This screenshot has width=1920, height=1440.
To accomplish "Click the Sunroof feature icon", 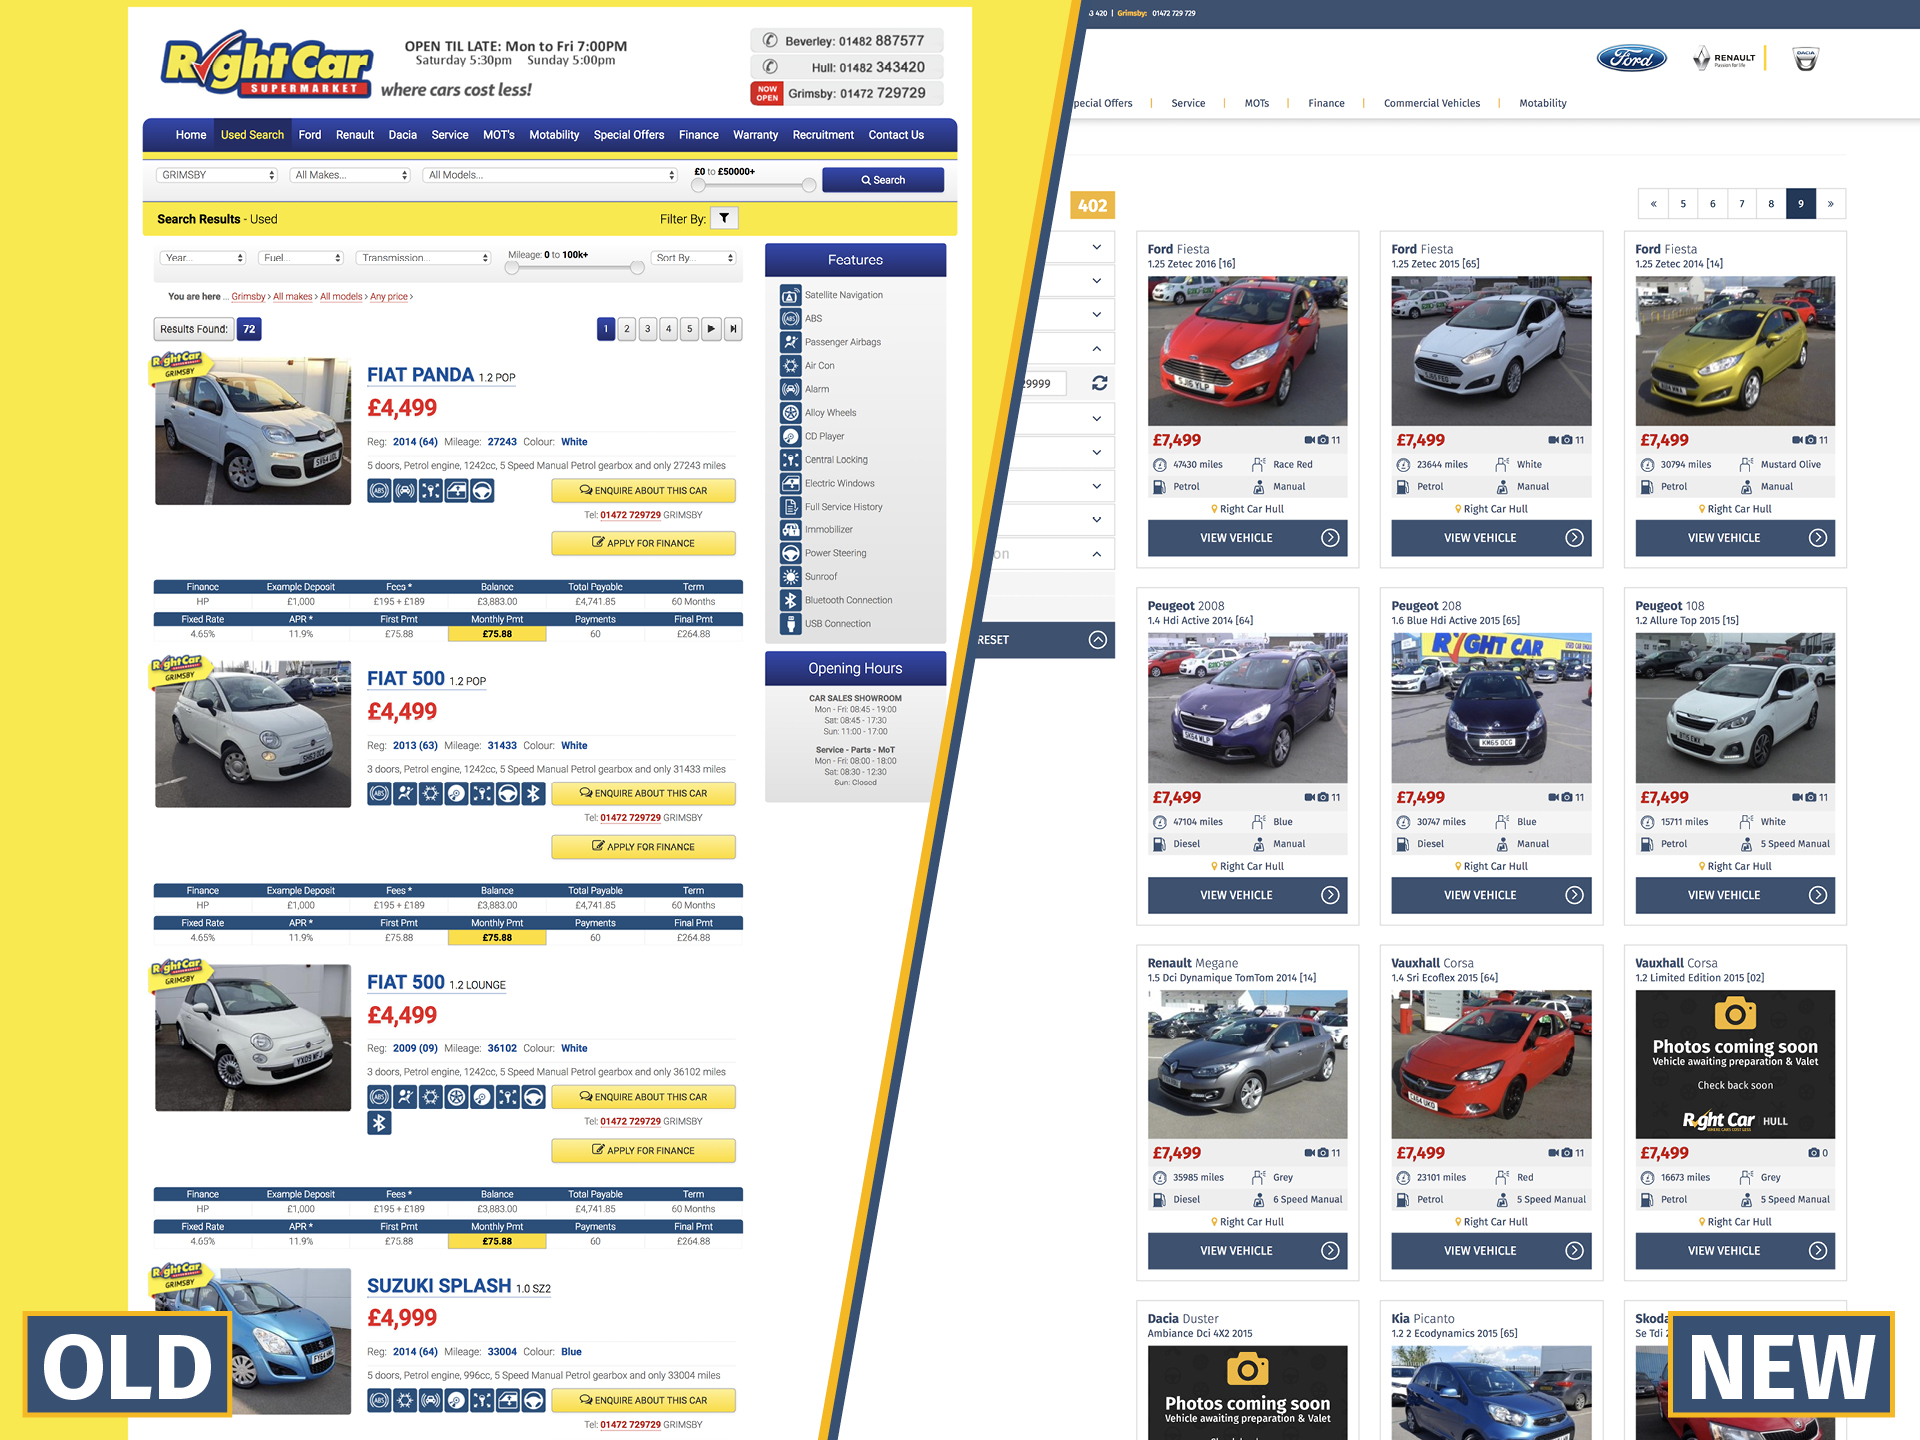I will point(790,577).
